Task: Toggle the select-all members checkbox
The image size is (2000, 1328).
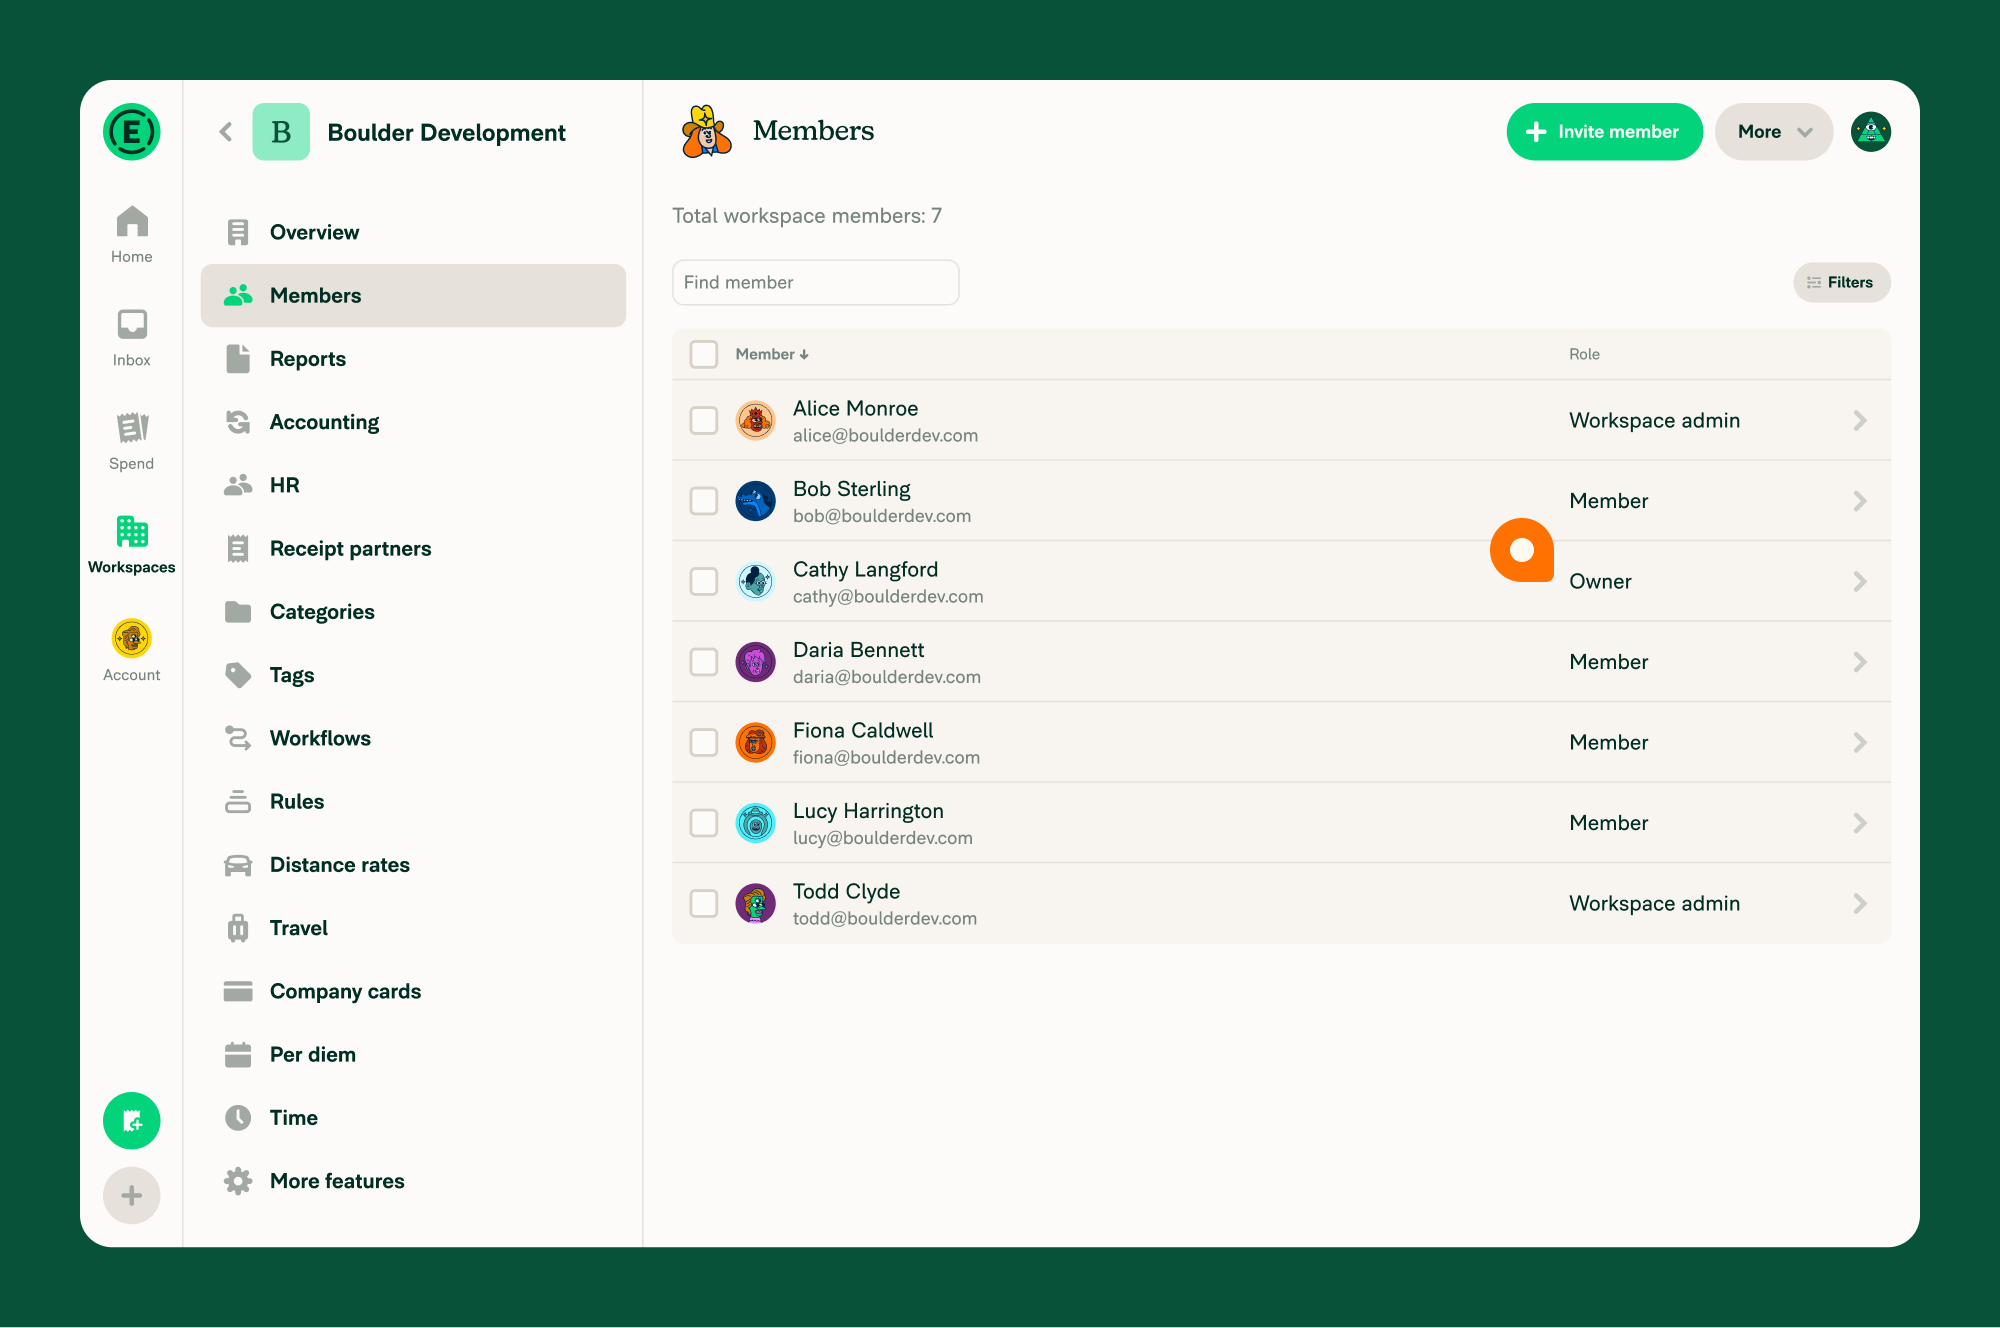Action: 704,354
